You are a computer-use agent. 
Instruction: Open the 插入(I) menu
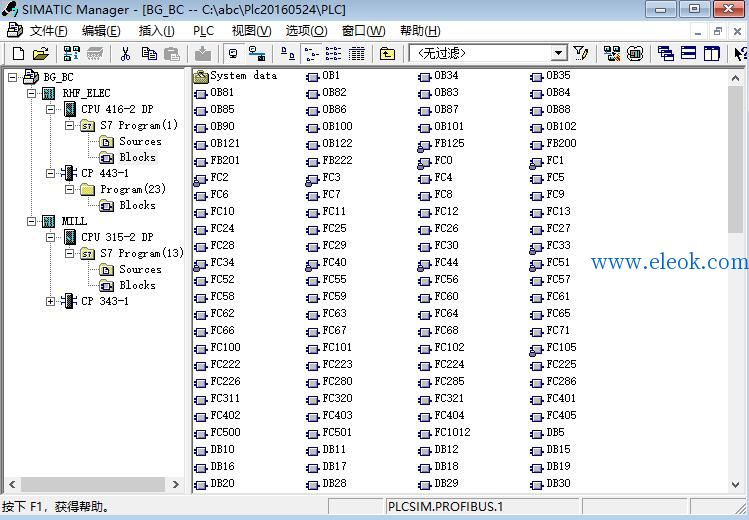pyautogui.click(x=156, y=31)
